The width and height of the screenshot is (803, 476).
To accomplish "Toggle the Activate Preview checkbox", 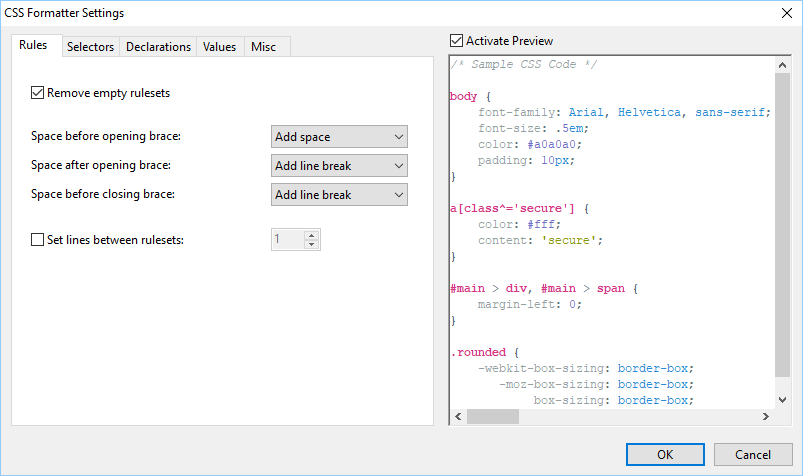I will pyautogui.click(x=458, y=41).
